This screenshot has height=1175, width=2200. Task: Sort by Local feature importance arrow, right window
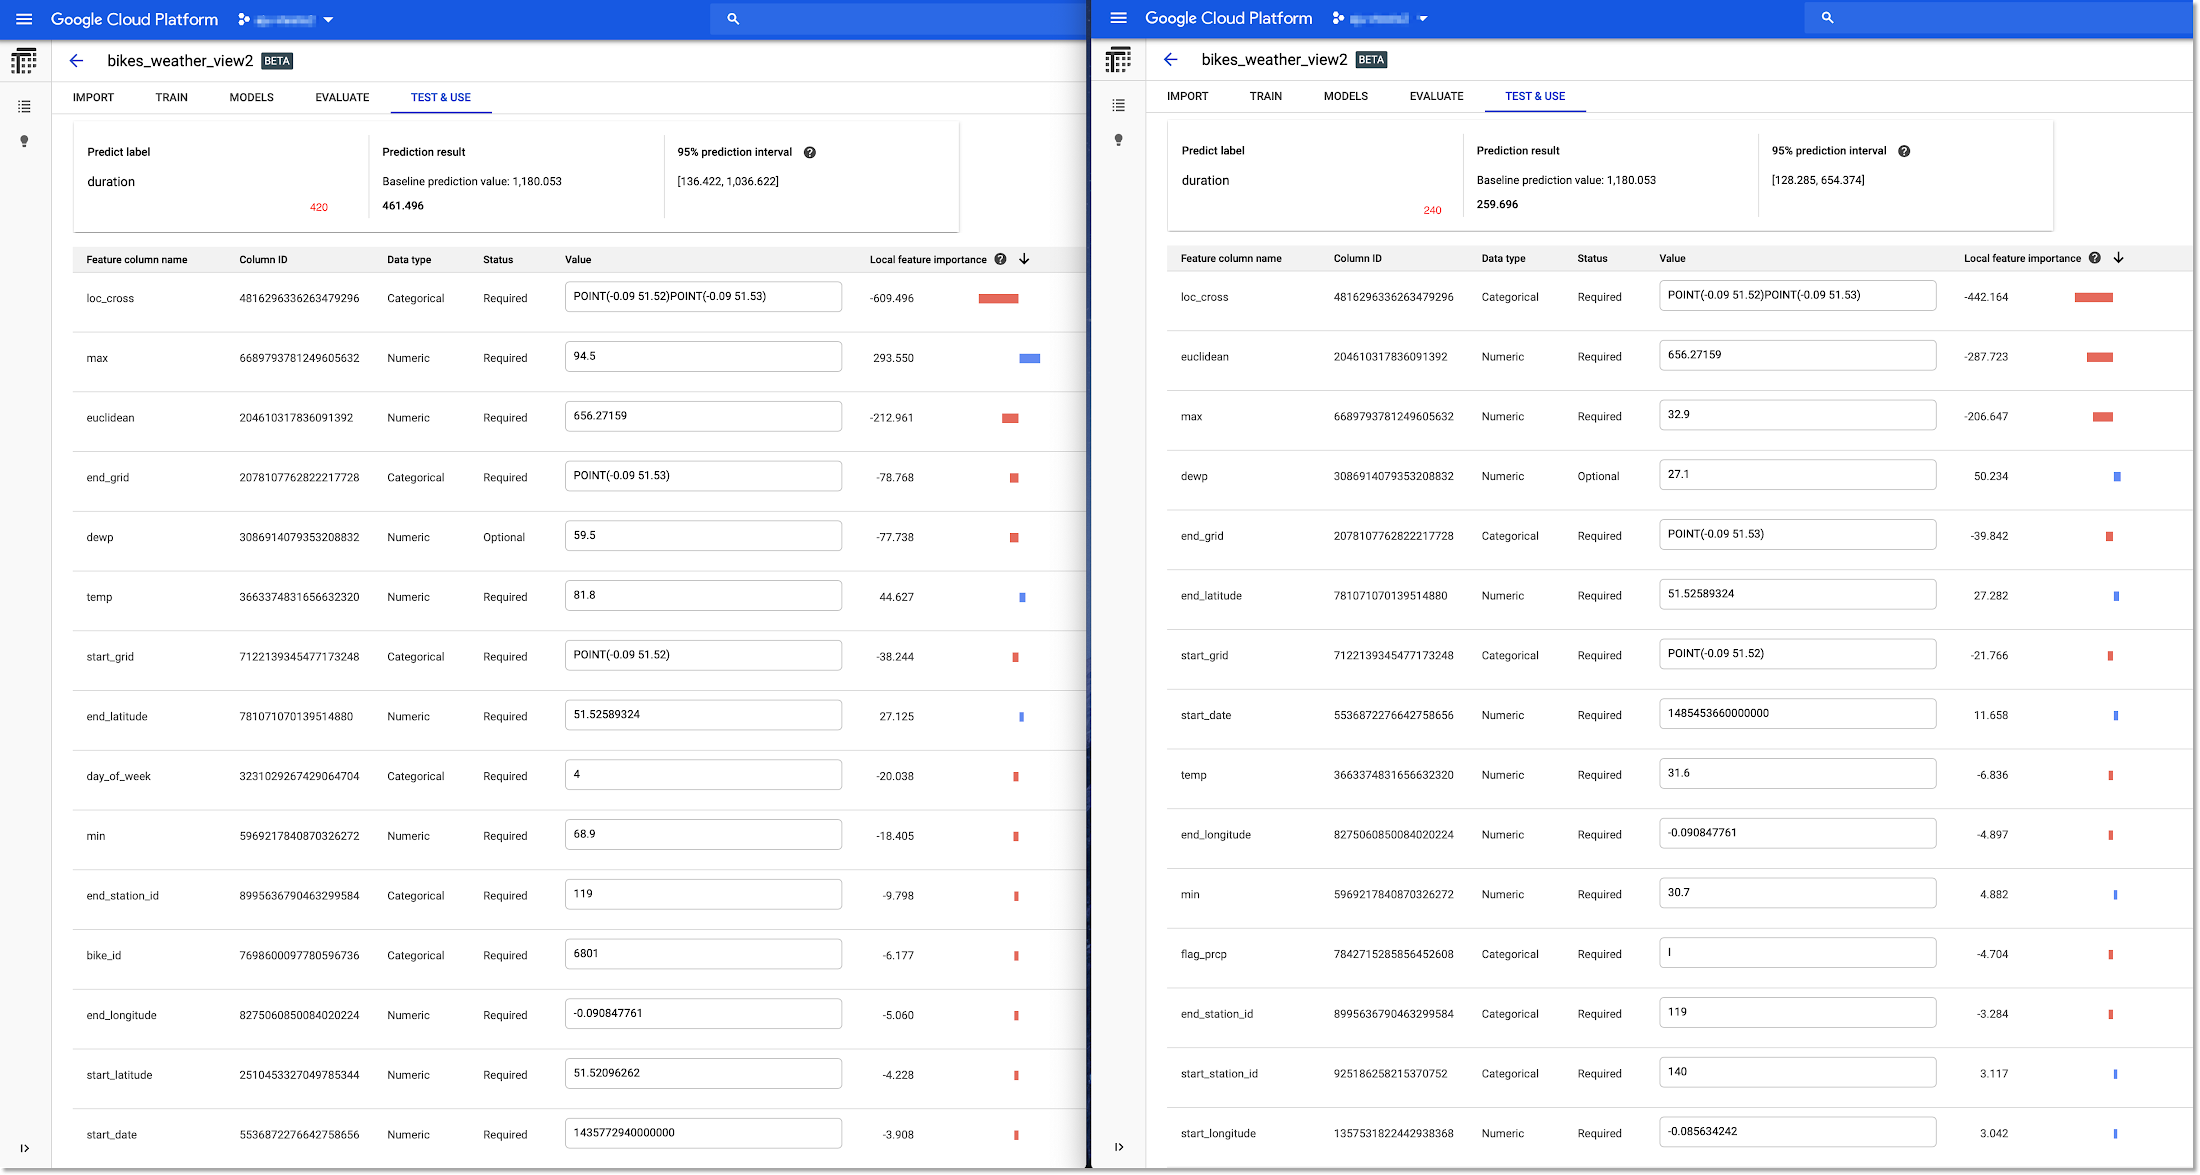(2119, 258)
